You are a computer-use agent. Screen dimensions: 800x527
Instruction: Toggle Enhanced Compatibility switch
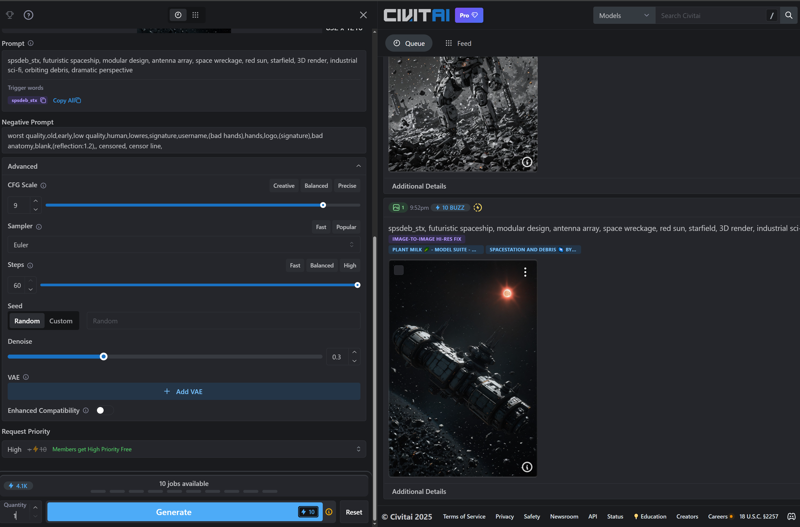tap(101, 410)
